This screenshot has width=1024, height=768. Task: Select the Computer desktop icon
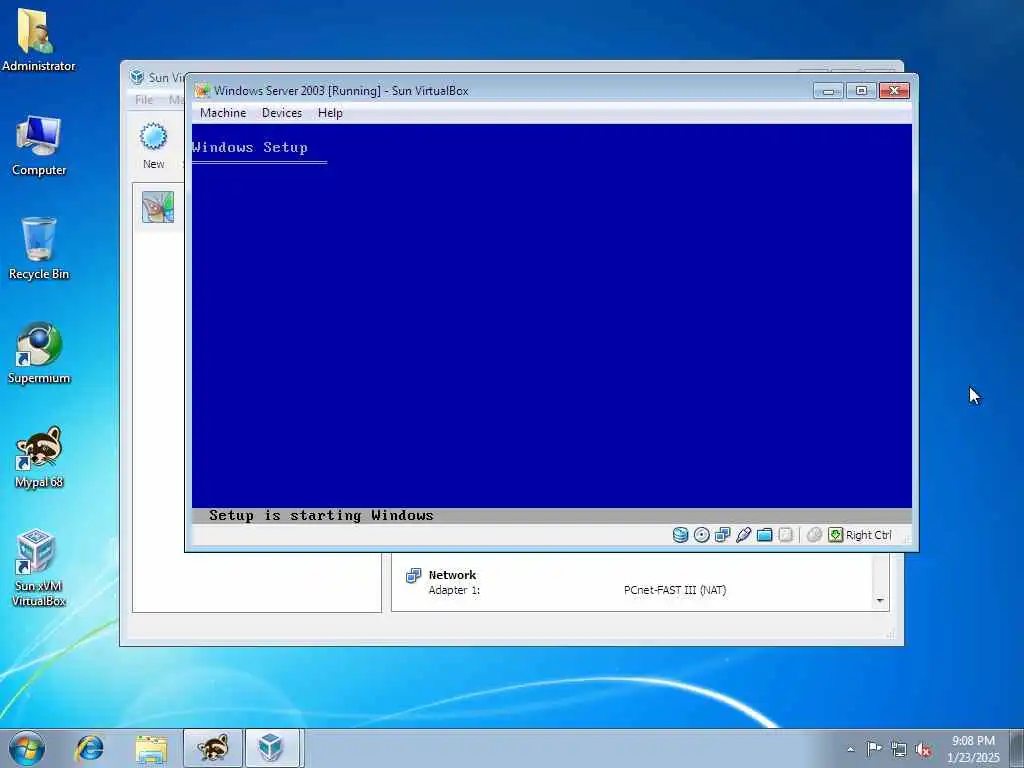39,146
